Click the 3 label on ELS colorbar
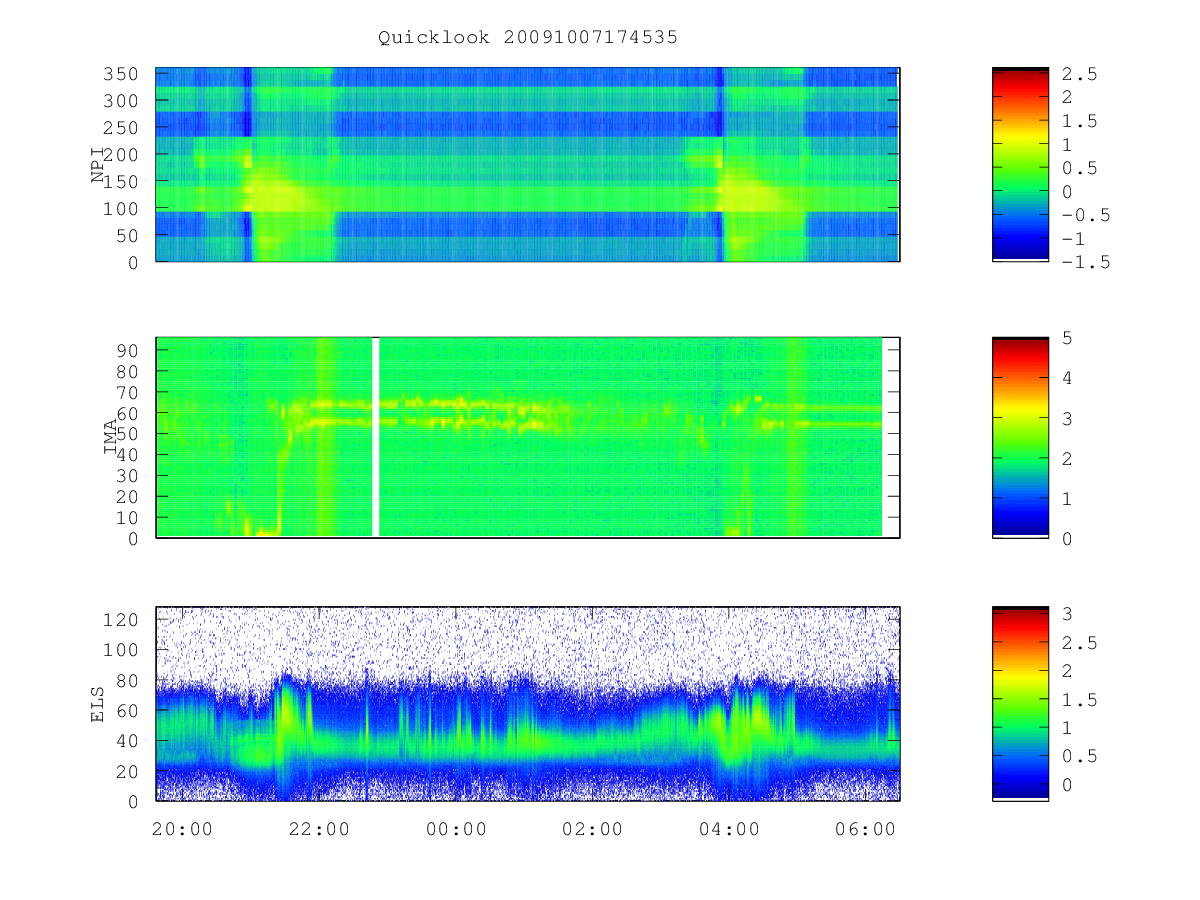 pyautogui.click(x=1068, y=613)
